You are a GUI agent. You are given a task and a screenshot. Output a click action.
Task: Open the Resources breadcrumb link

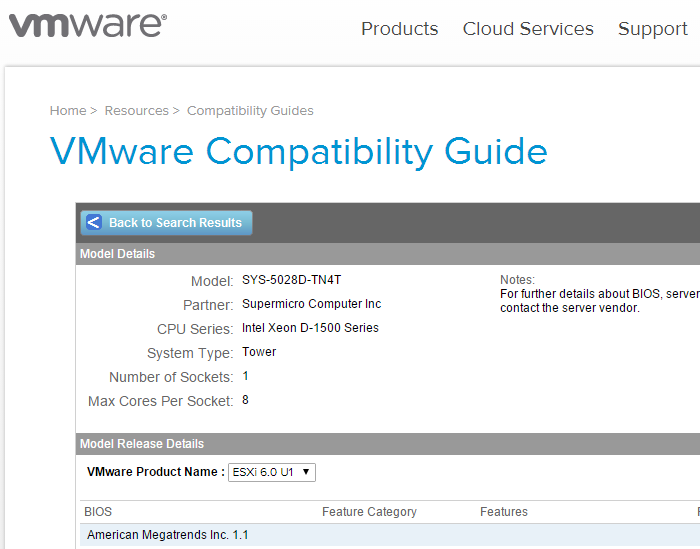pyautogui.click(x=137, y=110)
